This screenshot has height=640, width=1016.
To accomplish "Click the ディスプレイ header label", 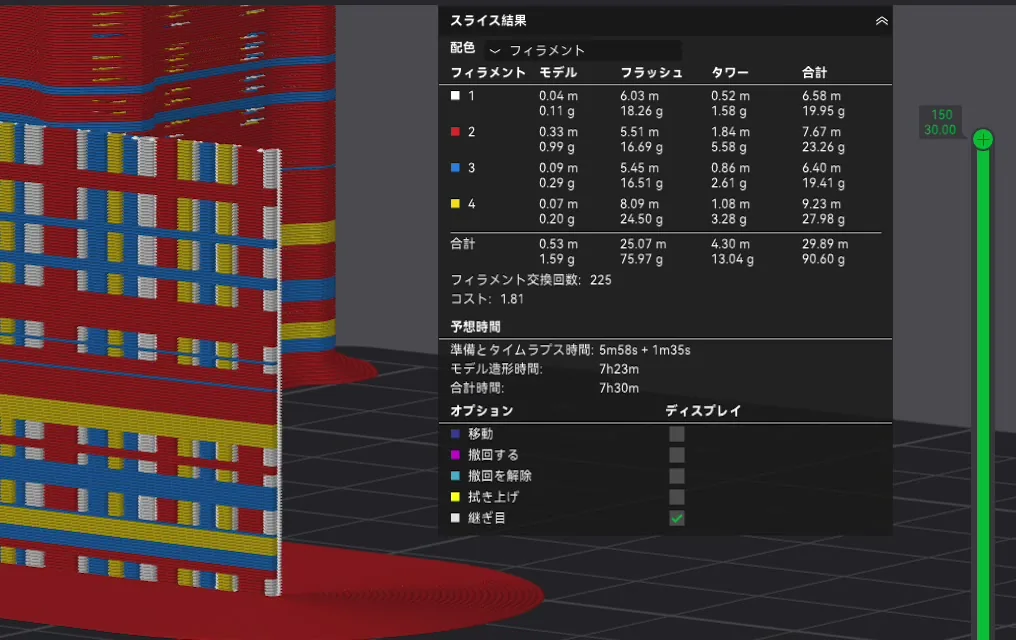I will click(x=703, y=411).
